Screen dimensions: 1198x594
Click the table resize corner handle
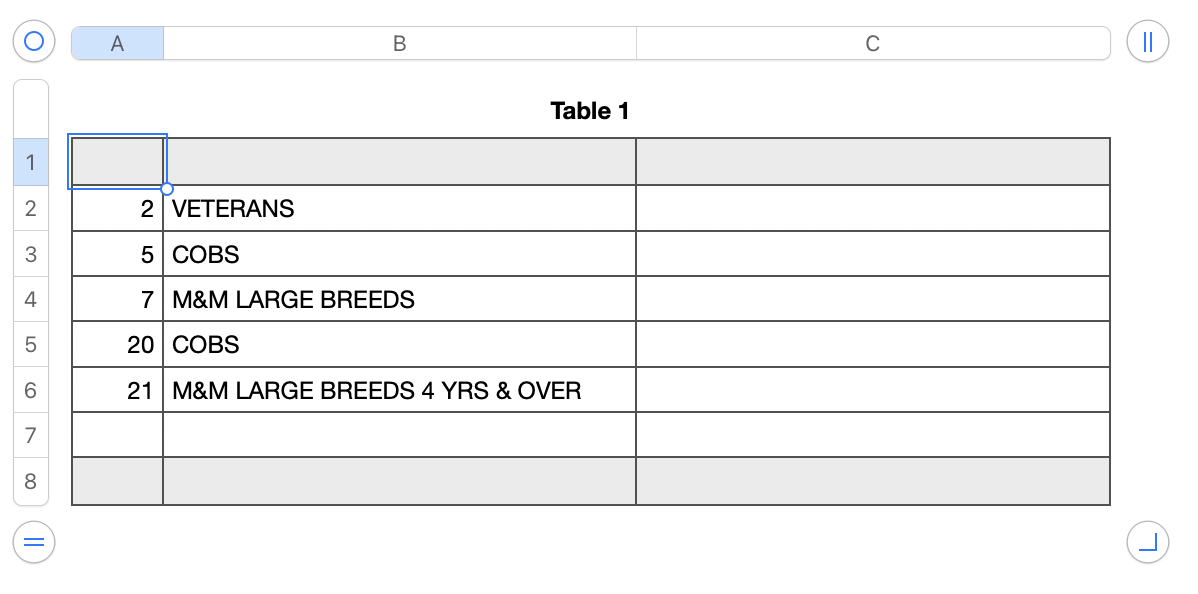(x=1147, y=543)
